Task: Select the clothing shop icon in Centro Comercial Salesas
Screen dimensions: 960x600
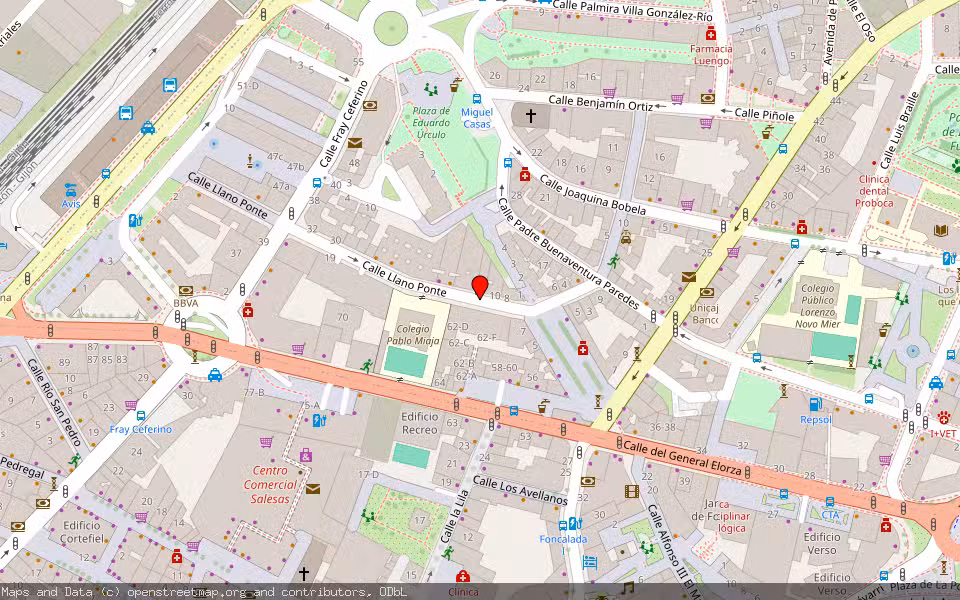Action: point(306,455)
